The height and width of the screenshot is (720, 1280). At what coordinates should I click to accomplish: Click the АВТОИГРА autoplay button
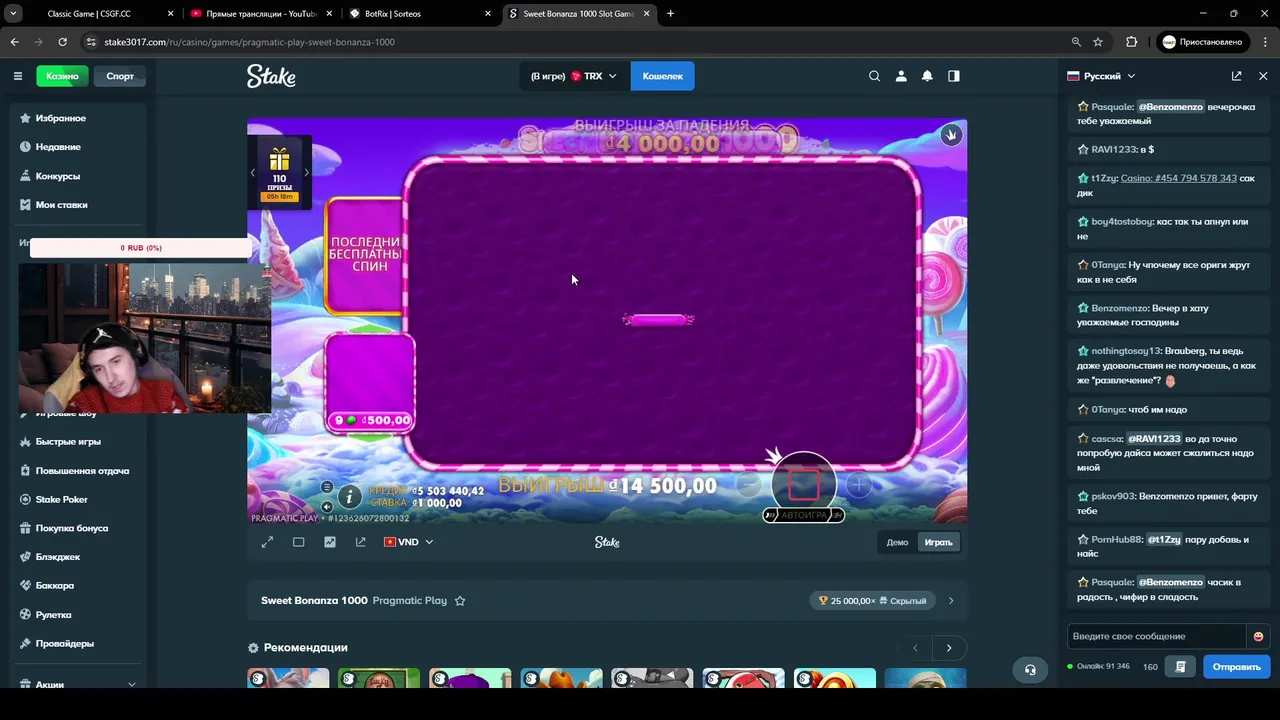(804, 515)
